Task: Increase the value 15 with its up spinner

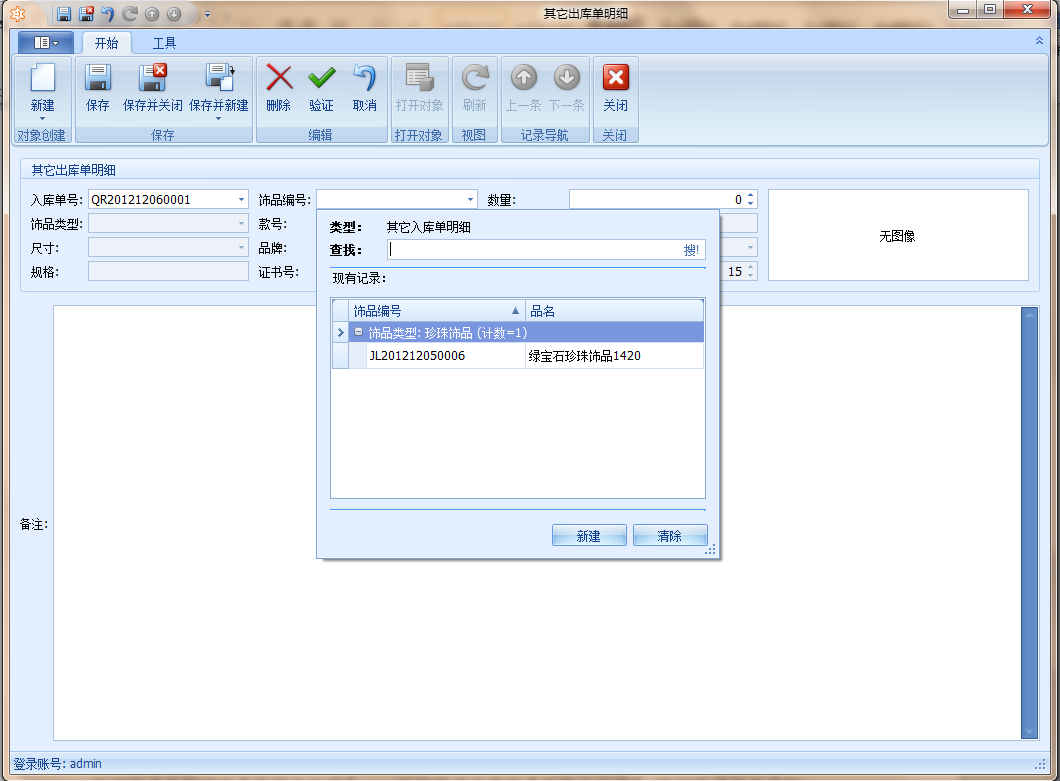Action: (x=750, y=267)
